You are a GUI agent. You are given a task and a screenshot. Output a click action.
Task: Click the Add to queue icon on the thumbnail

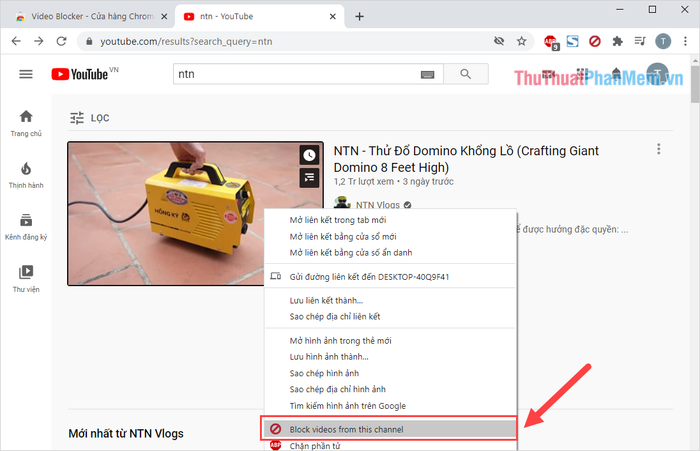[309, 178]
